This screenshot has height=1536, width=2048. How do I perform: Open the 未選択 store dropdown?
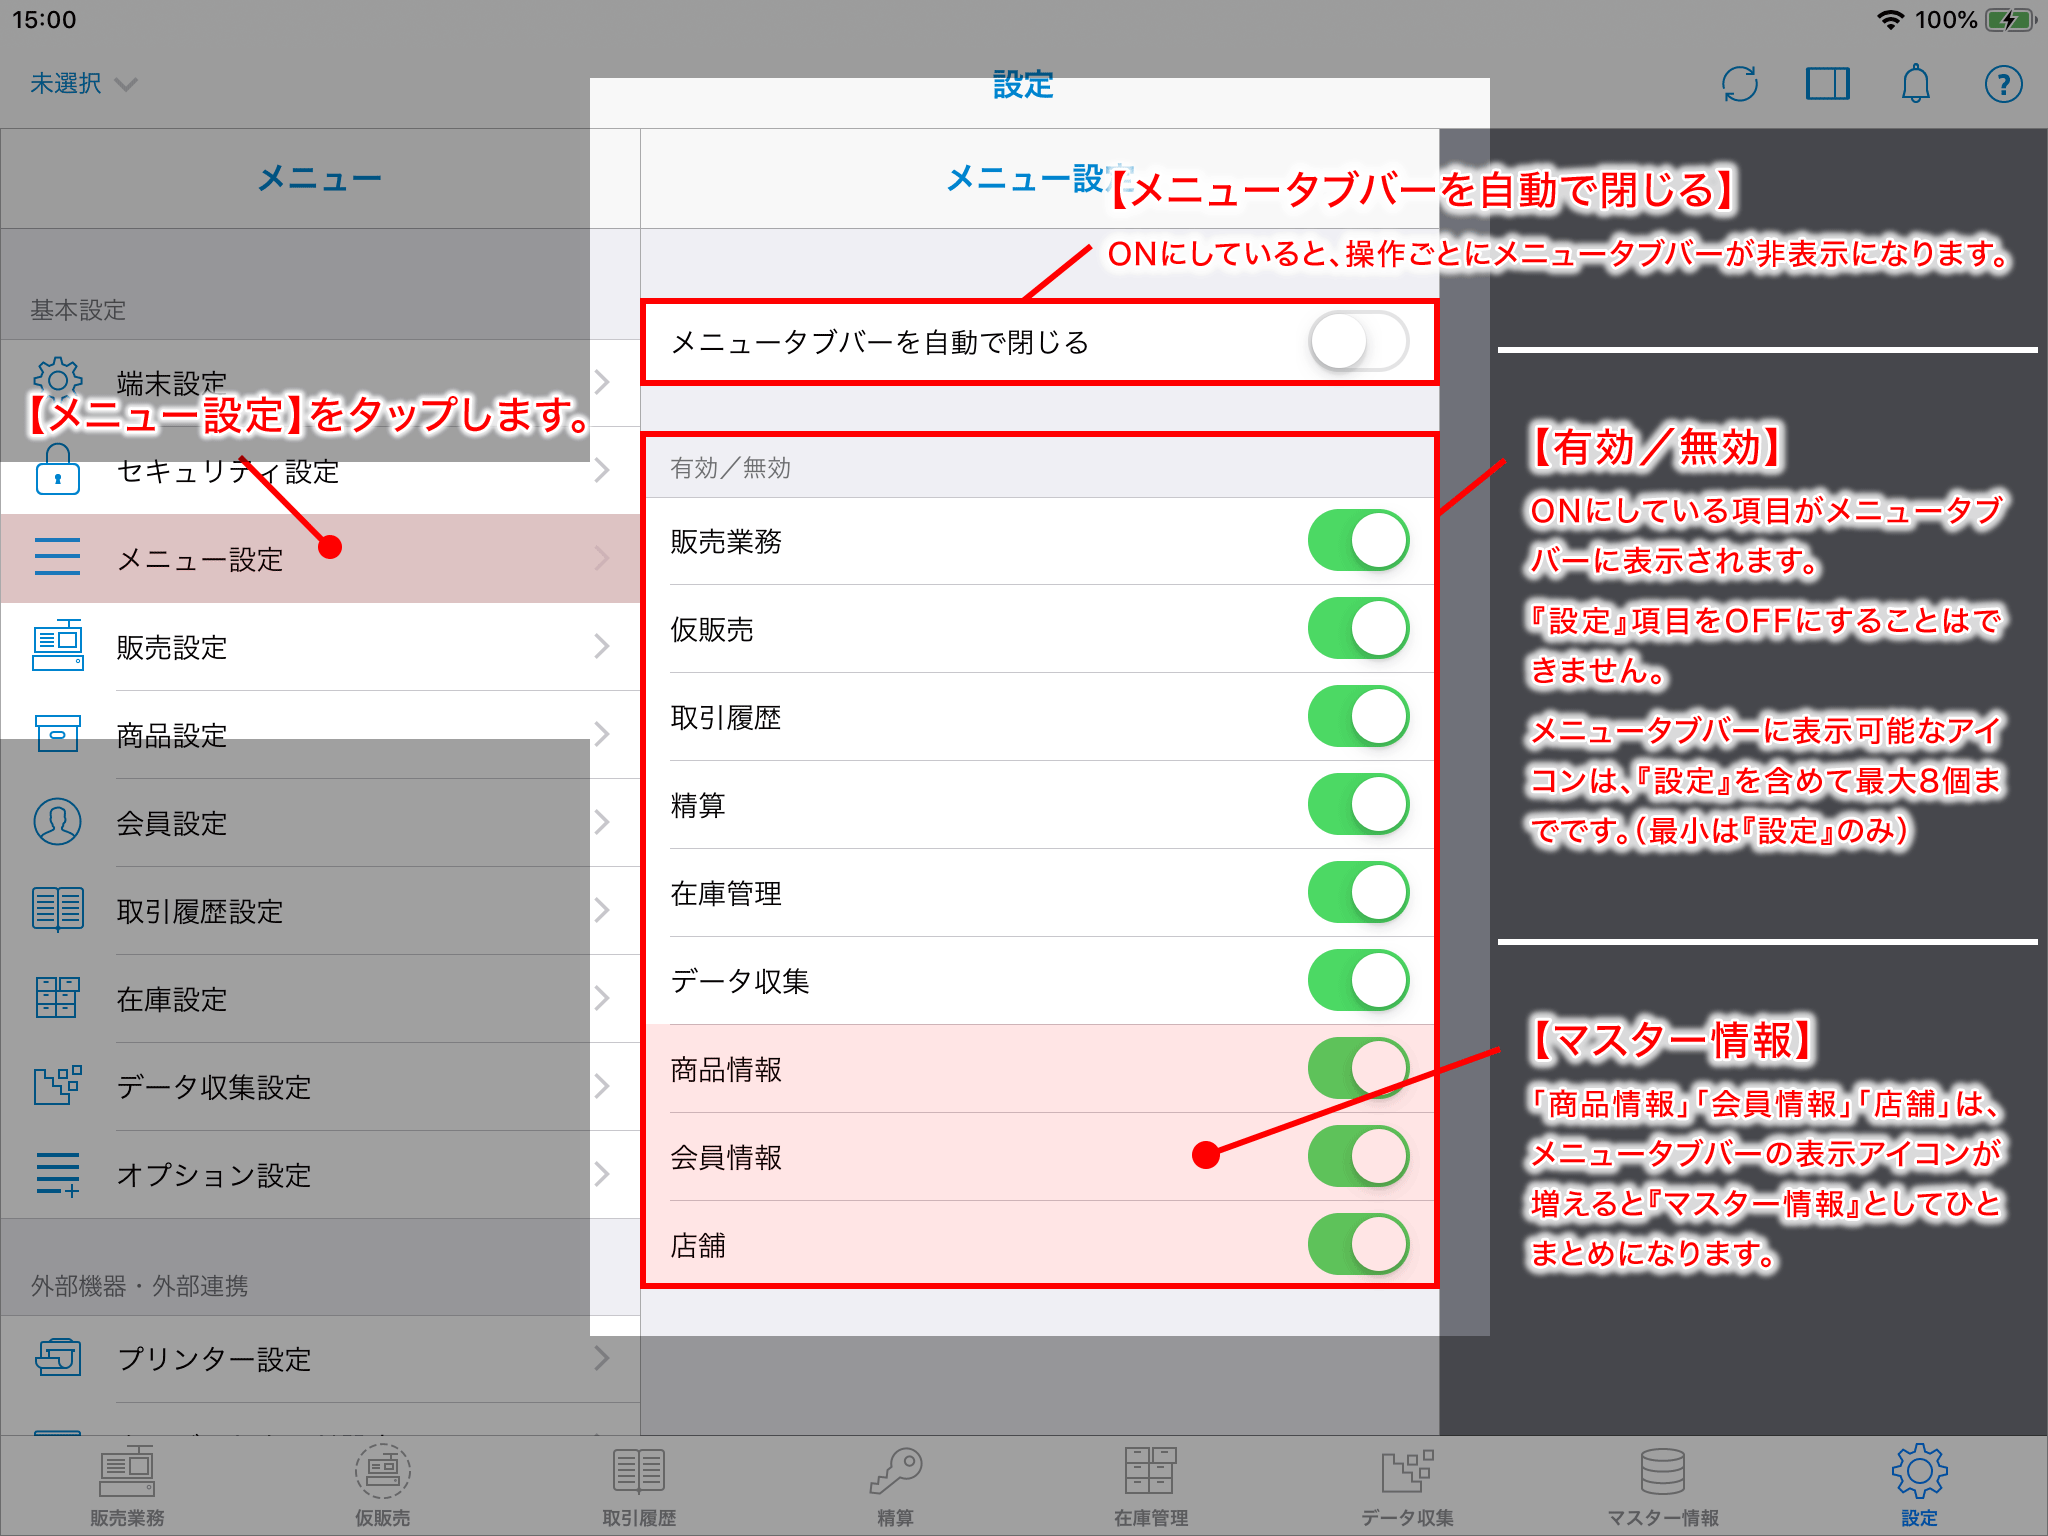click(x=83, y=84)
